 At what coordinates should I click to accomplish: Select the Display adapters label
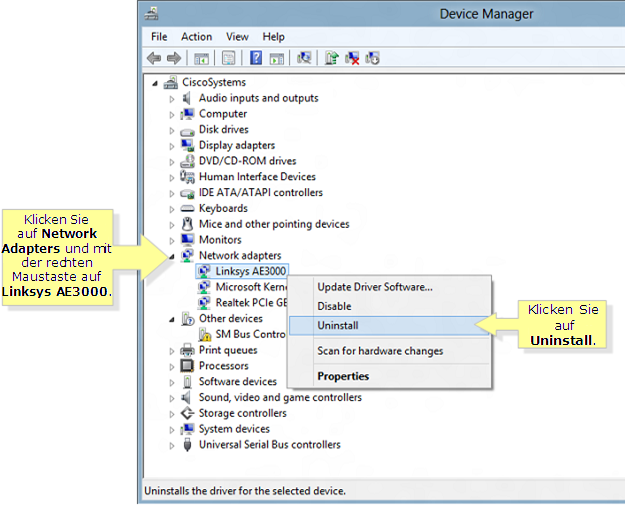pyautogui.click(x=237, y=145)
